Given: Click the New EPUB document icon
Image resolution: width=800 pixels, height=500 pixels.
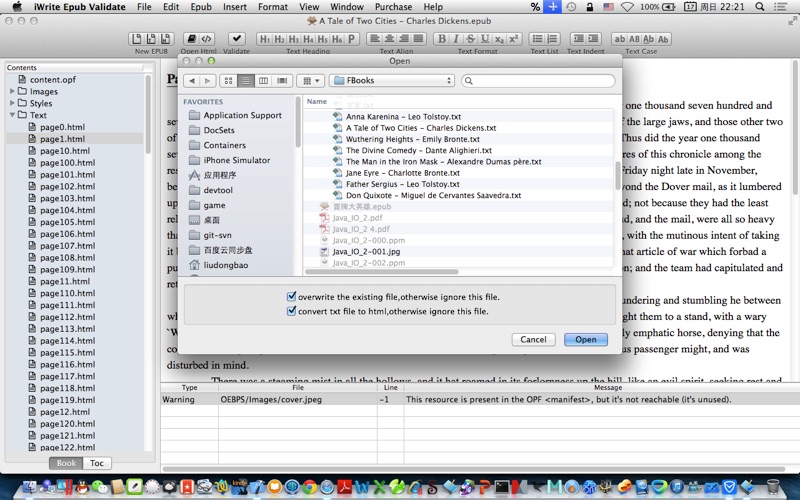Looking at the screenshot, I should click(x=137, y=39).
